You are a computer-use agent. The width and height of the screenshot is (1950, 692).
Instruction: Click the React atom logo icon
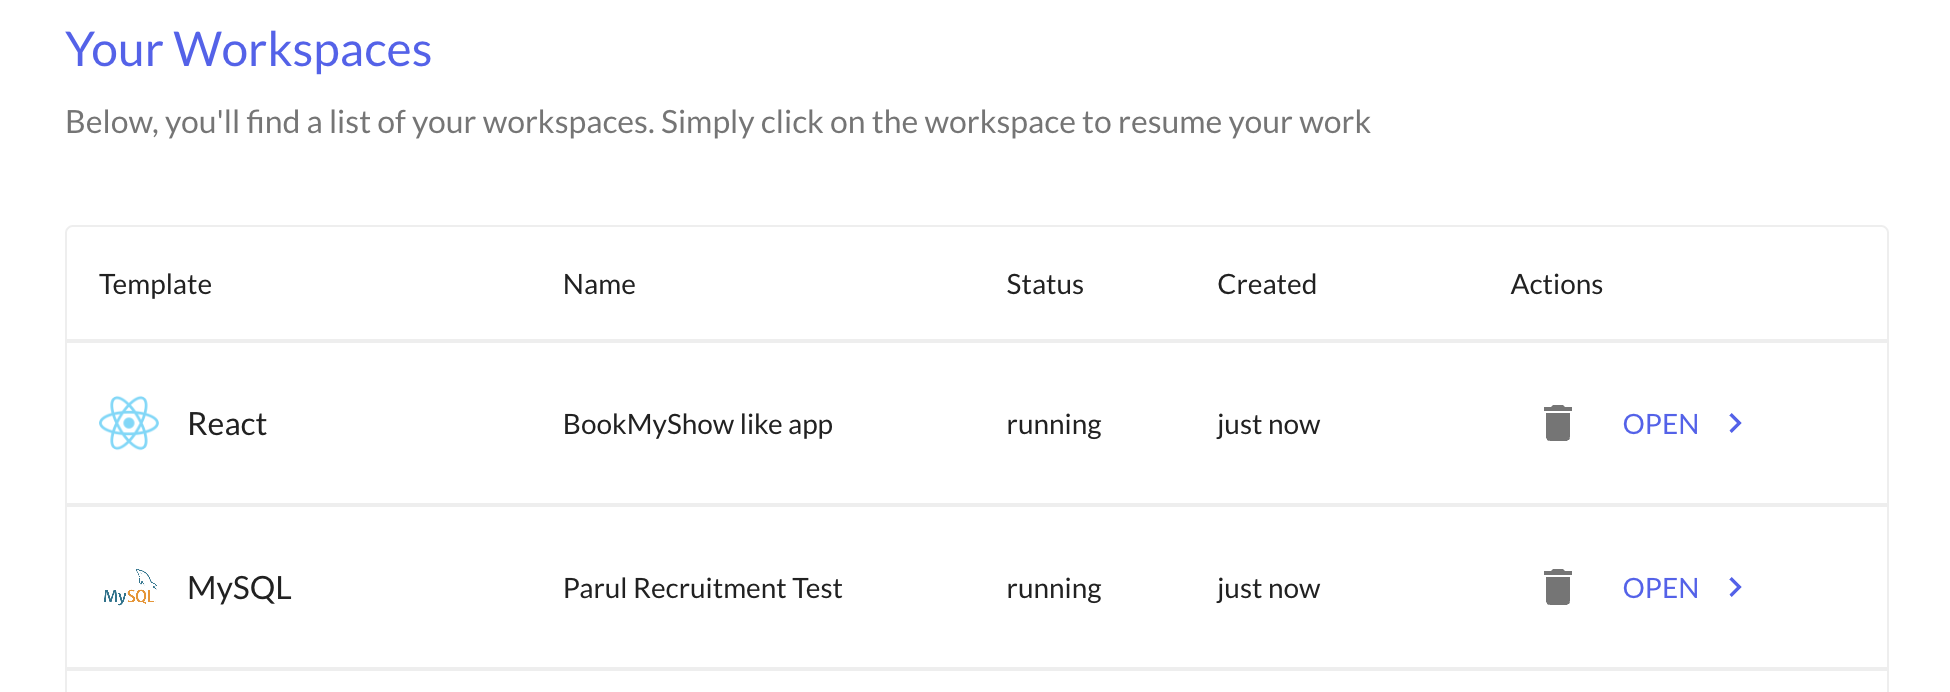[129, 423]
